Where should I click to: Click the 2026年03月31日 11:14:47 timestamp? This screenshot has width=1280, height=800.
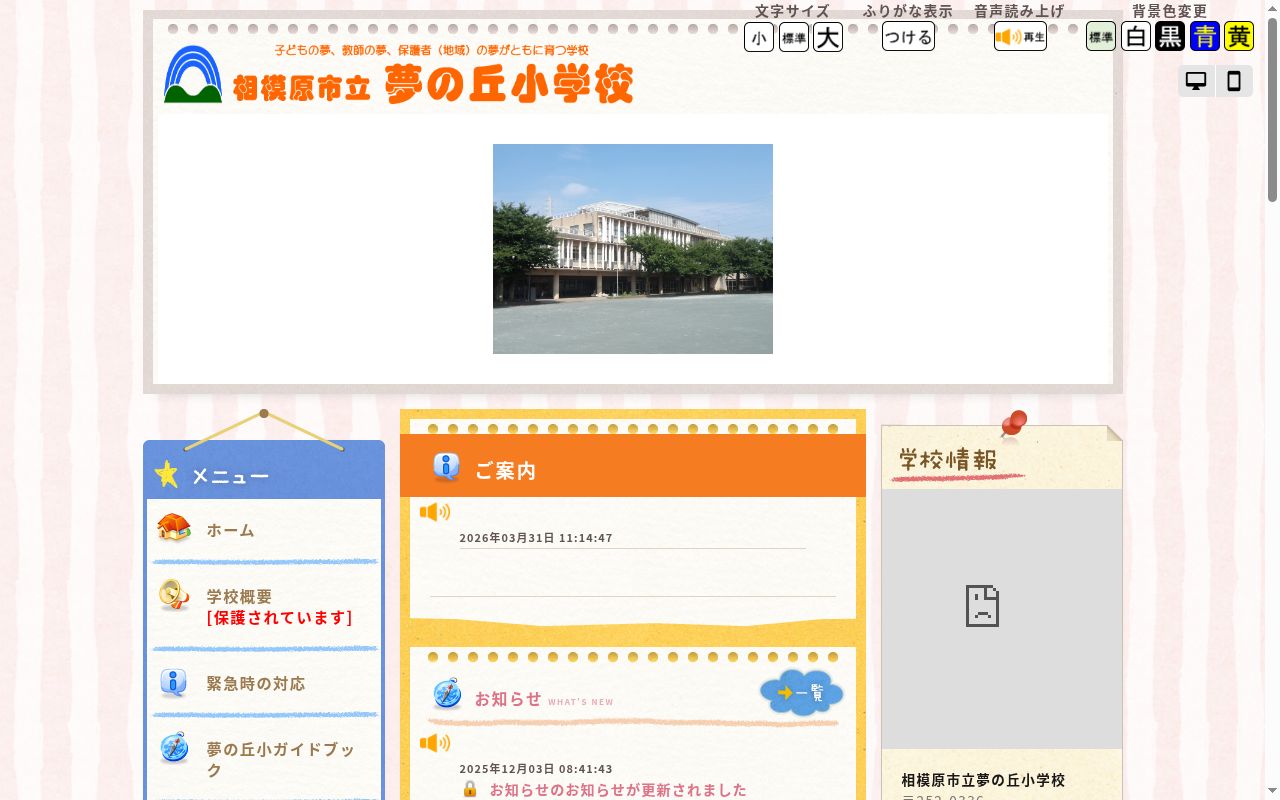click(536, 538)
